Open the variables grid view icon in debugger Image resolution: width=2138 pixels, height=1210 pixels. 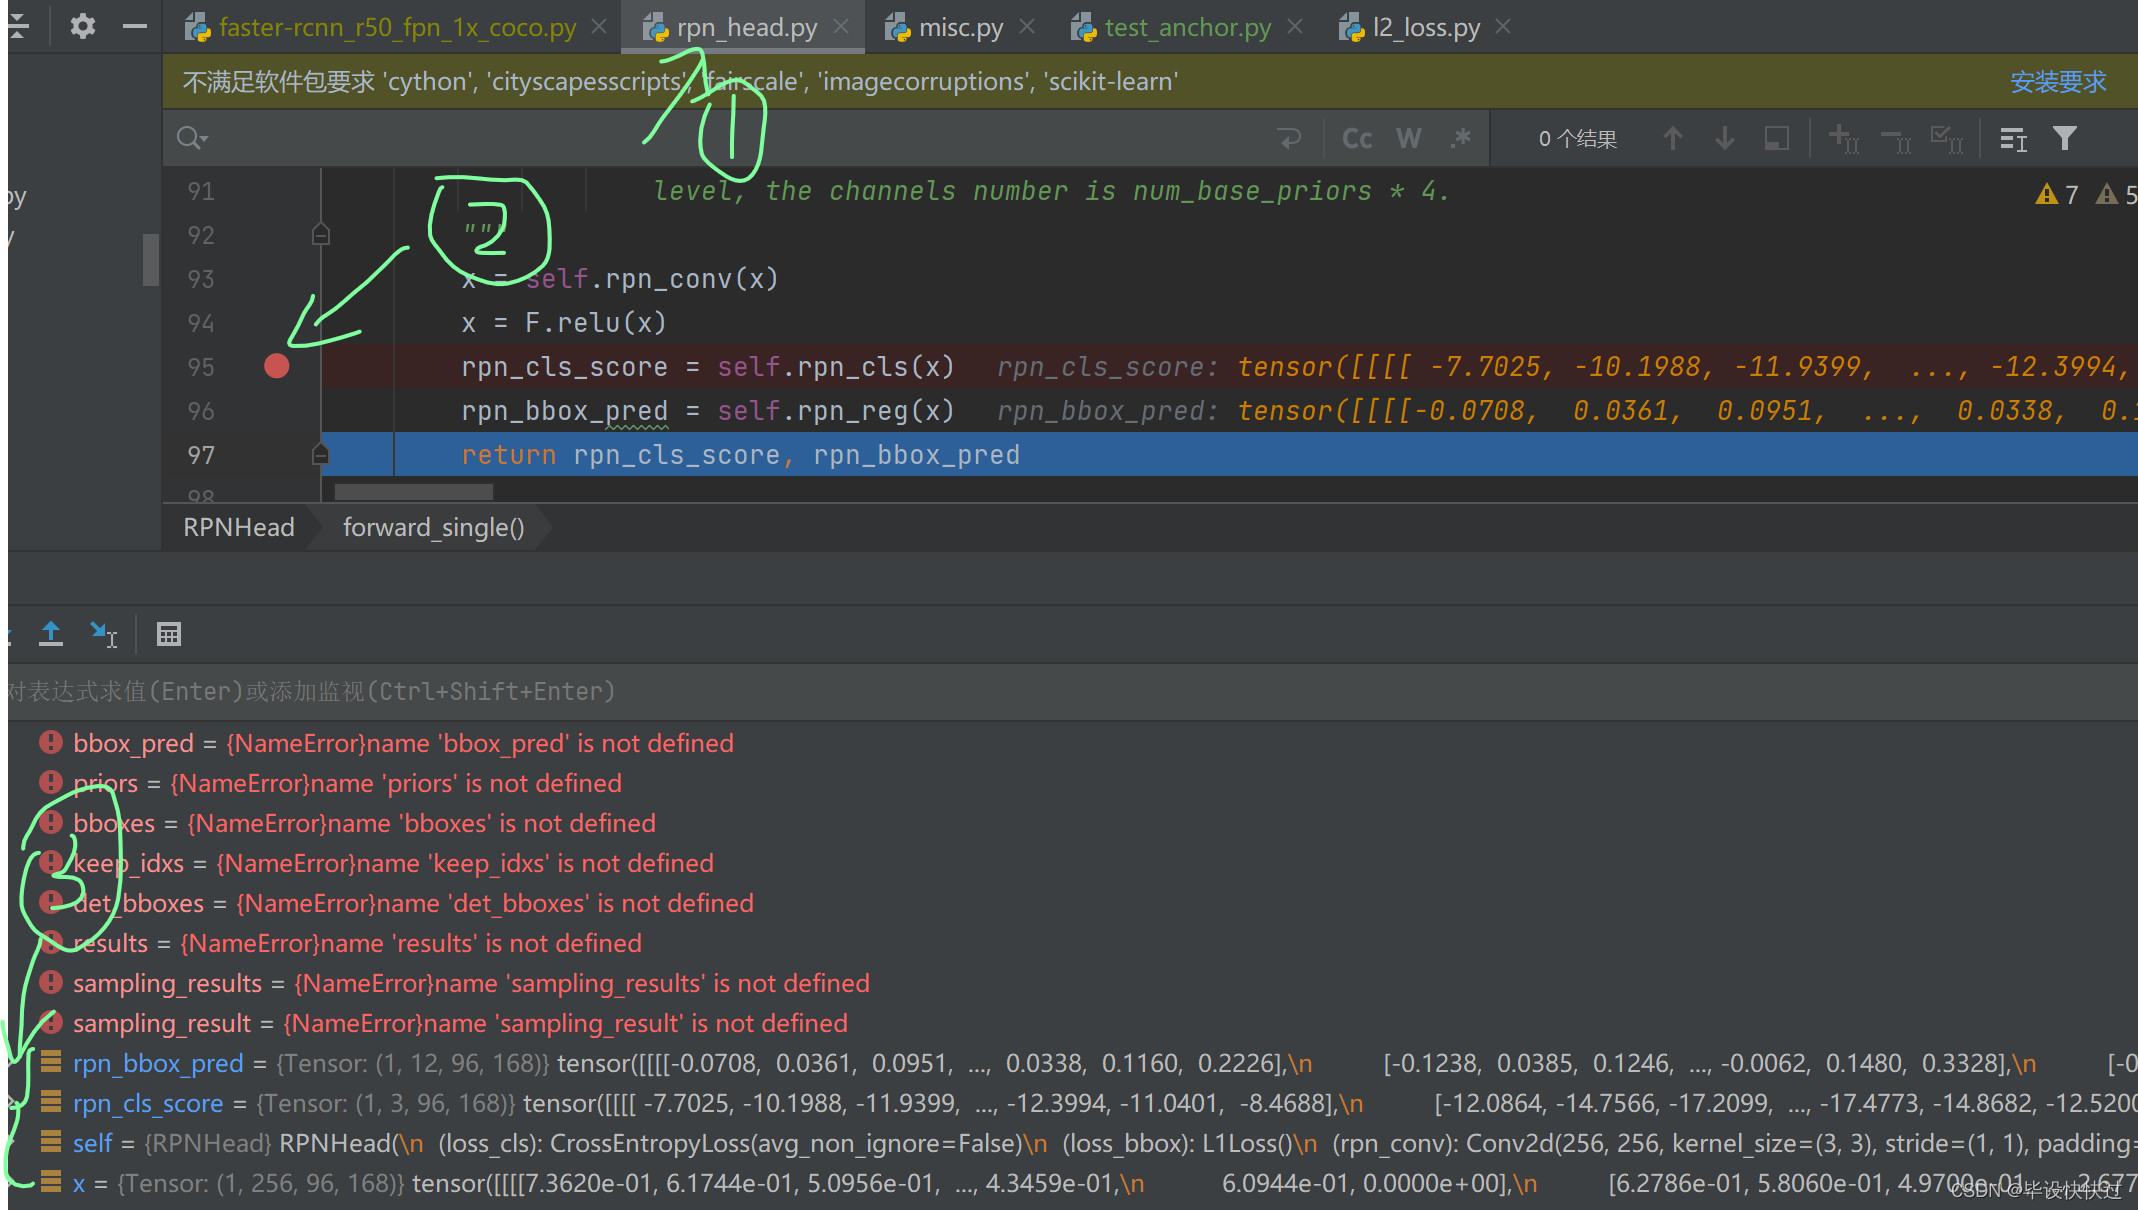(168, 634)
